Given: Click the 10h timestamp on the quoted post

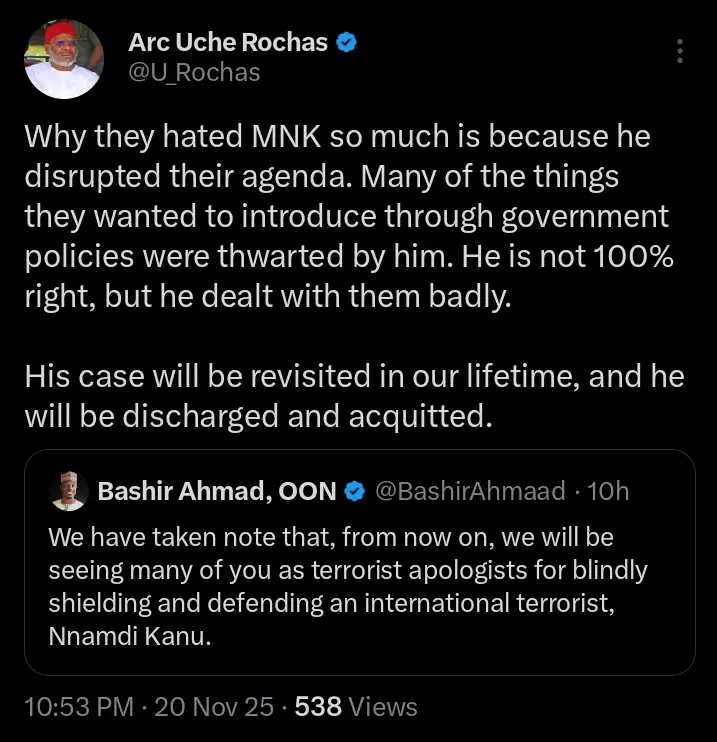Looking at the screenshot, I should click(608, 491).
